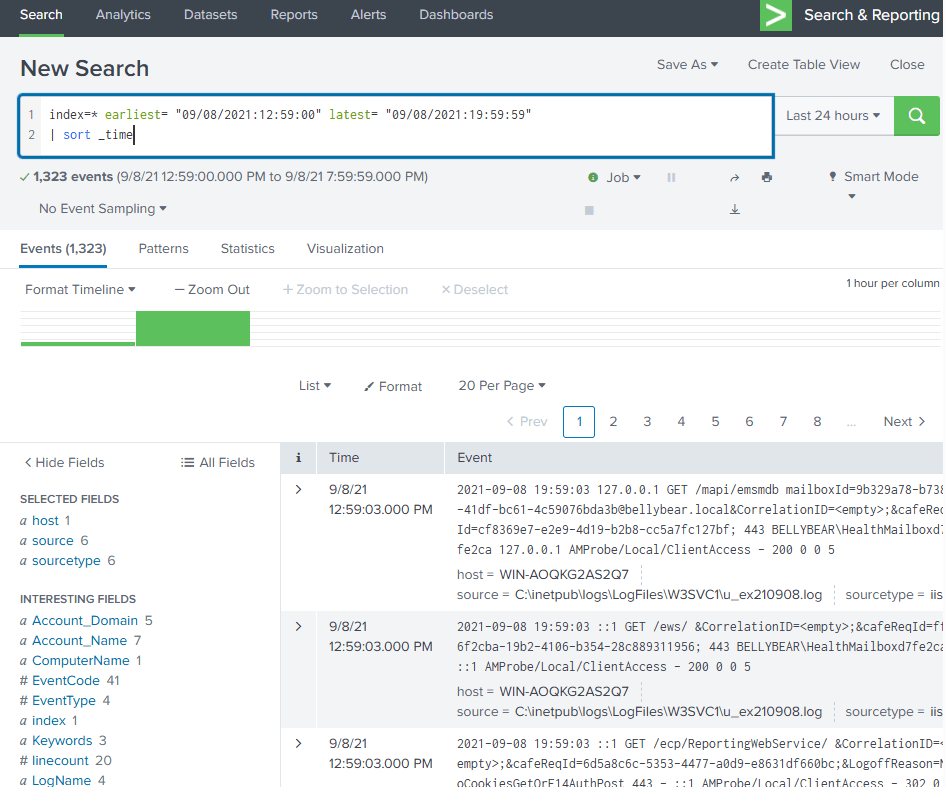This screenshot has height=787, width=946.
Task: Stop the search job
Action: click(x=589, y=210)
